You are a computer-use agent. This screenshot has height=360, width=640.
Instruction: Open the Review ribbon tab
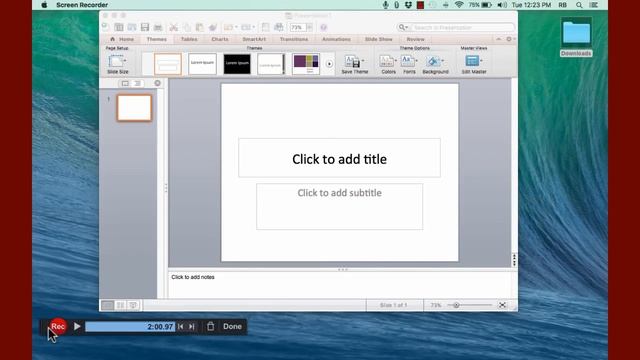pyautogui.click(x=416, y=39)
